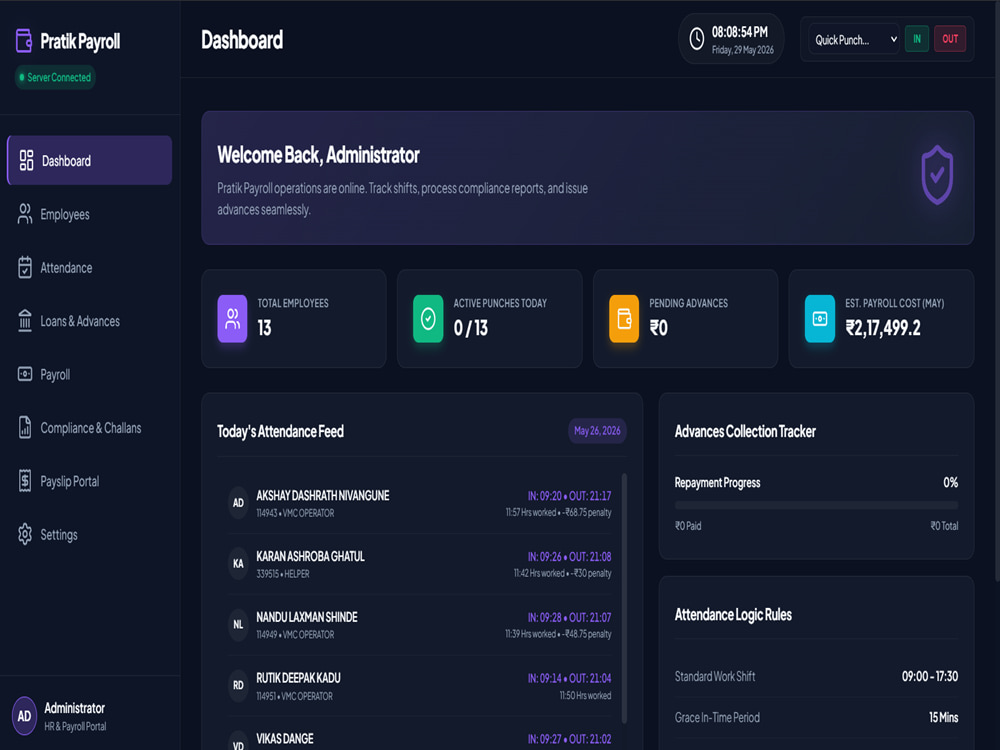Go to the Employees section
Image resolution: width=1000 pixels, height=750 pixels.
(89, 214)
